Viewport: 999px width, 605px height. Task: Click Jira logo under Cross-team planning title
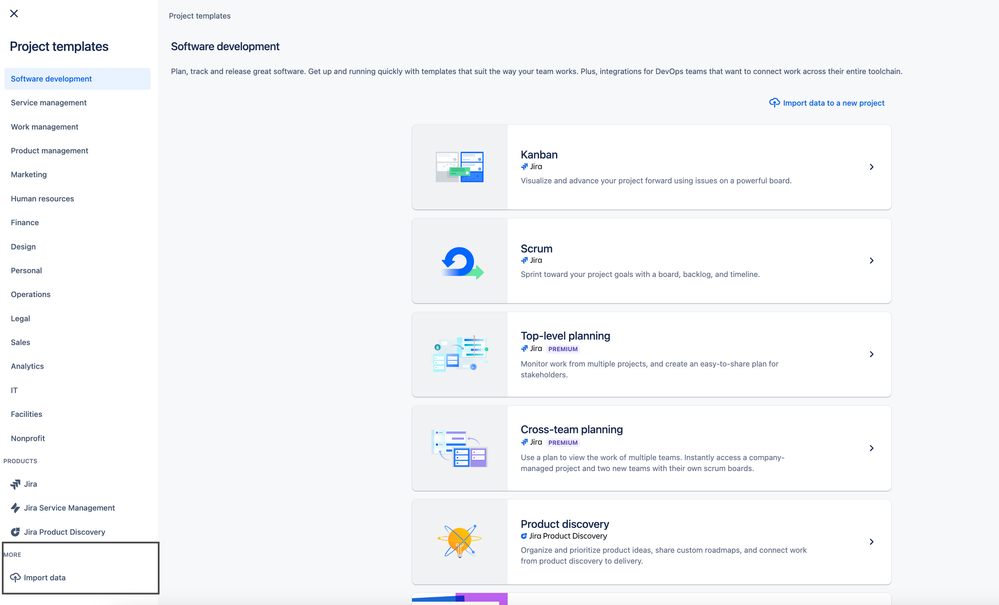[531, 442]
